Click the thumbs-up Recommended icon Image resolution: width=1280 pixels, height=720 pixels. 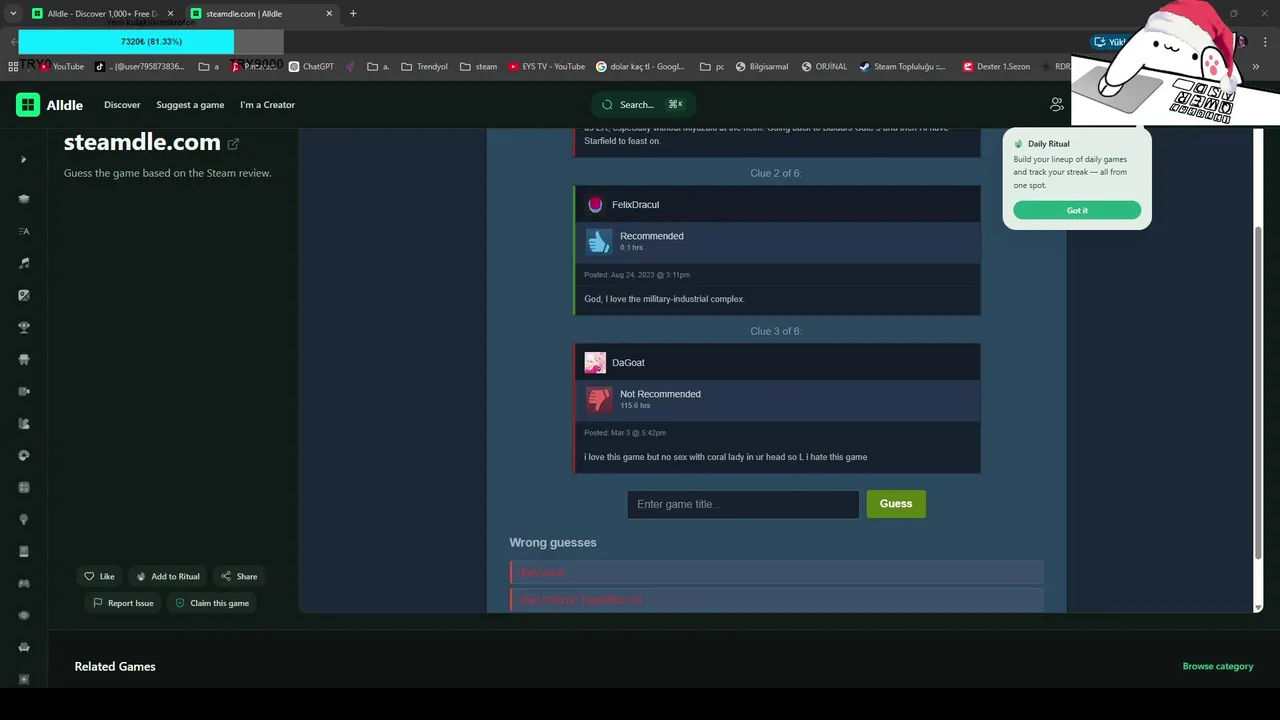[x=598, y=241]
